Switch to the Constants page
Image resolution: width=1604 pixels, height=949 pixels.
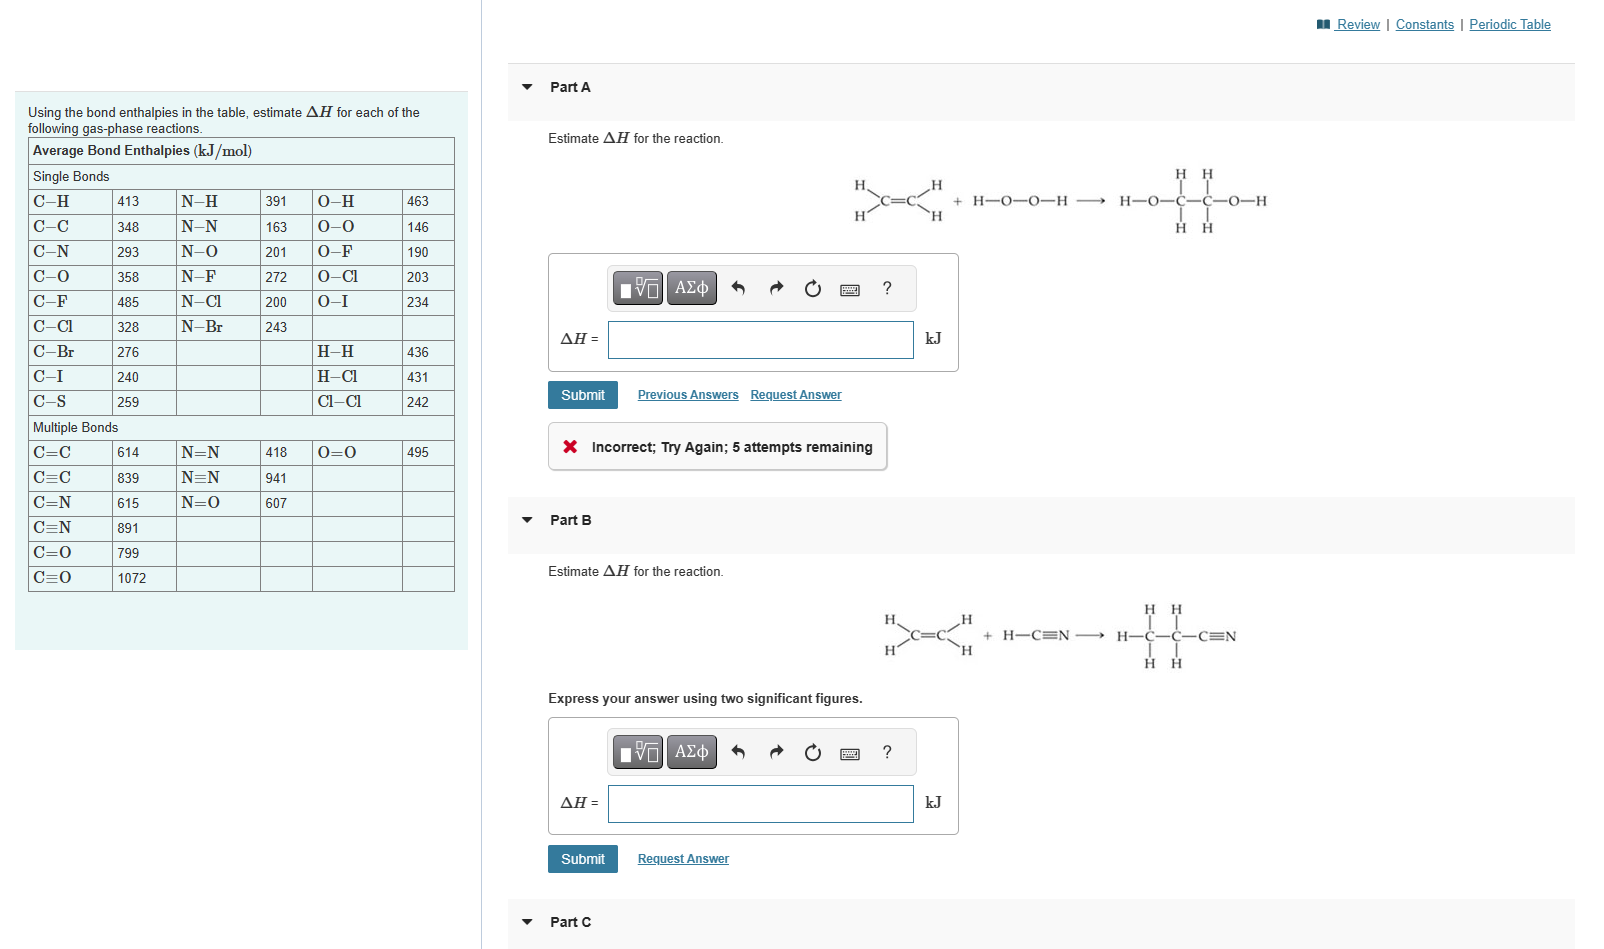click(x=1424, y=24)
